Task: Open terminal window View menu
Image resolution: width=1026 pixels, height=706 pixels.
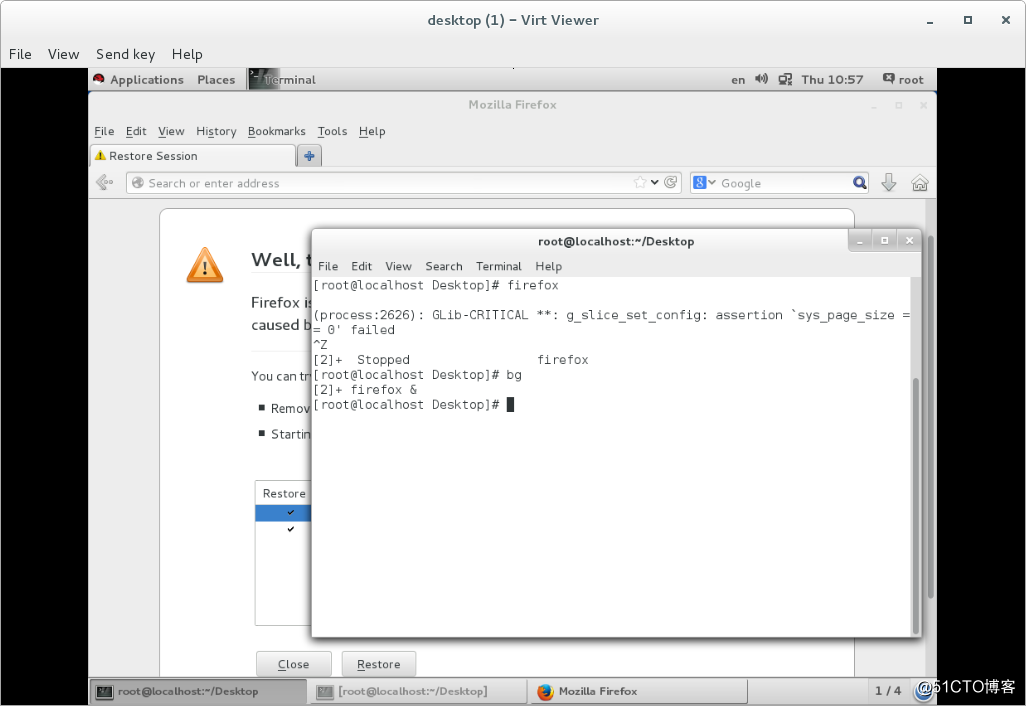Action: [x=398, y=266]
